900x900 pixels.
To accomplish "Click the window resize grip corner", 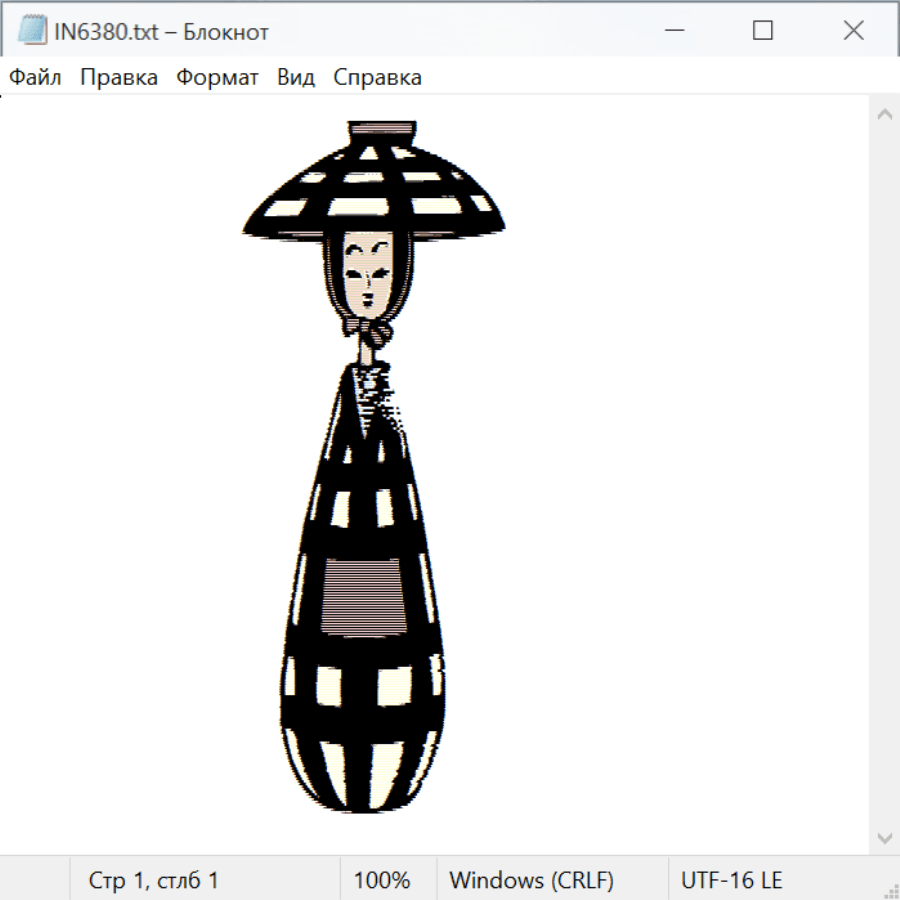I will click(x=890, y=890).
